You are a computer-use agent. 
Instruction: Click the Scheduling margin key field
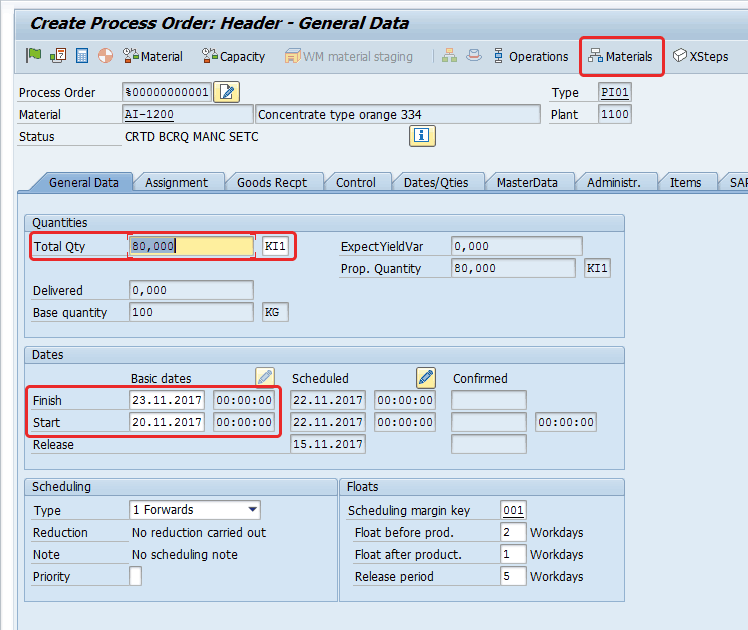tap(513, 510)
